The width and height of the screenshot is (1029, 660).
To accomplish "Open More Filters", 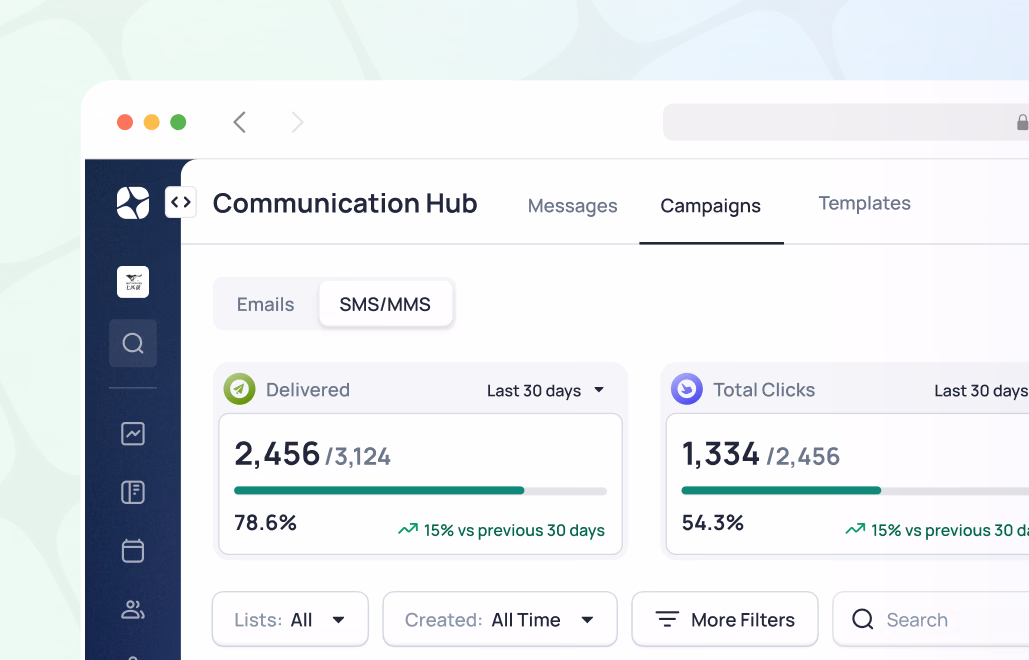I will [725, 619].
